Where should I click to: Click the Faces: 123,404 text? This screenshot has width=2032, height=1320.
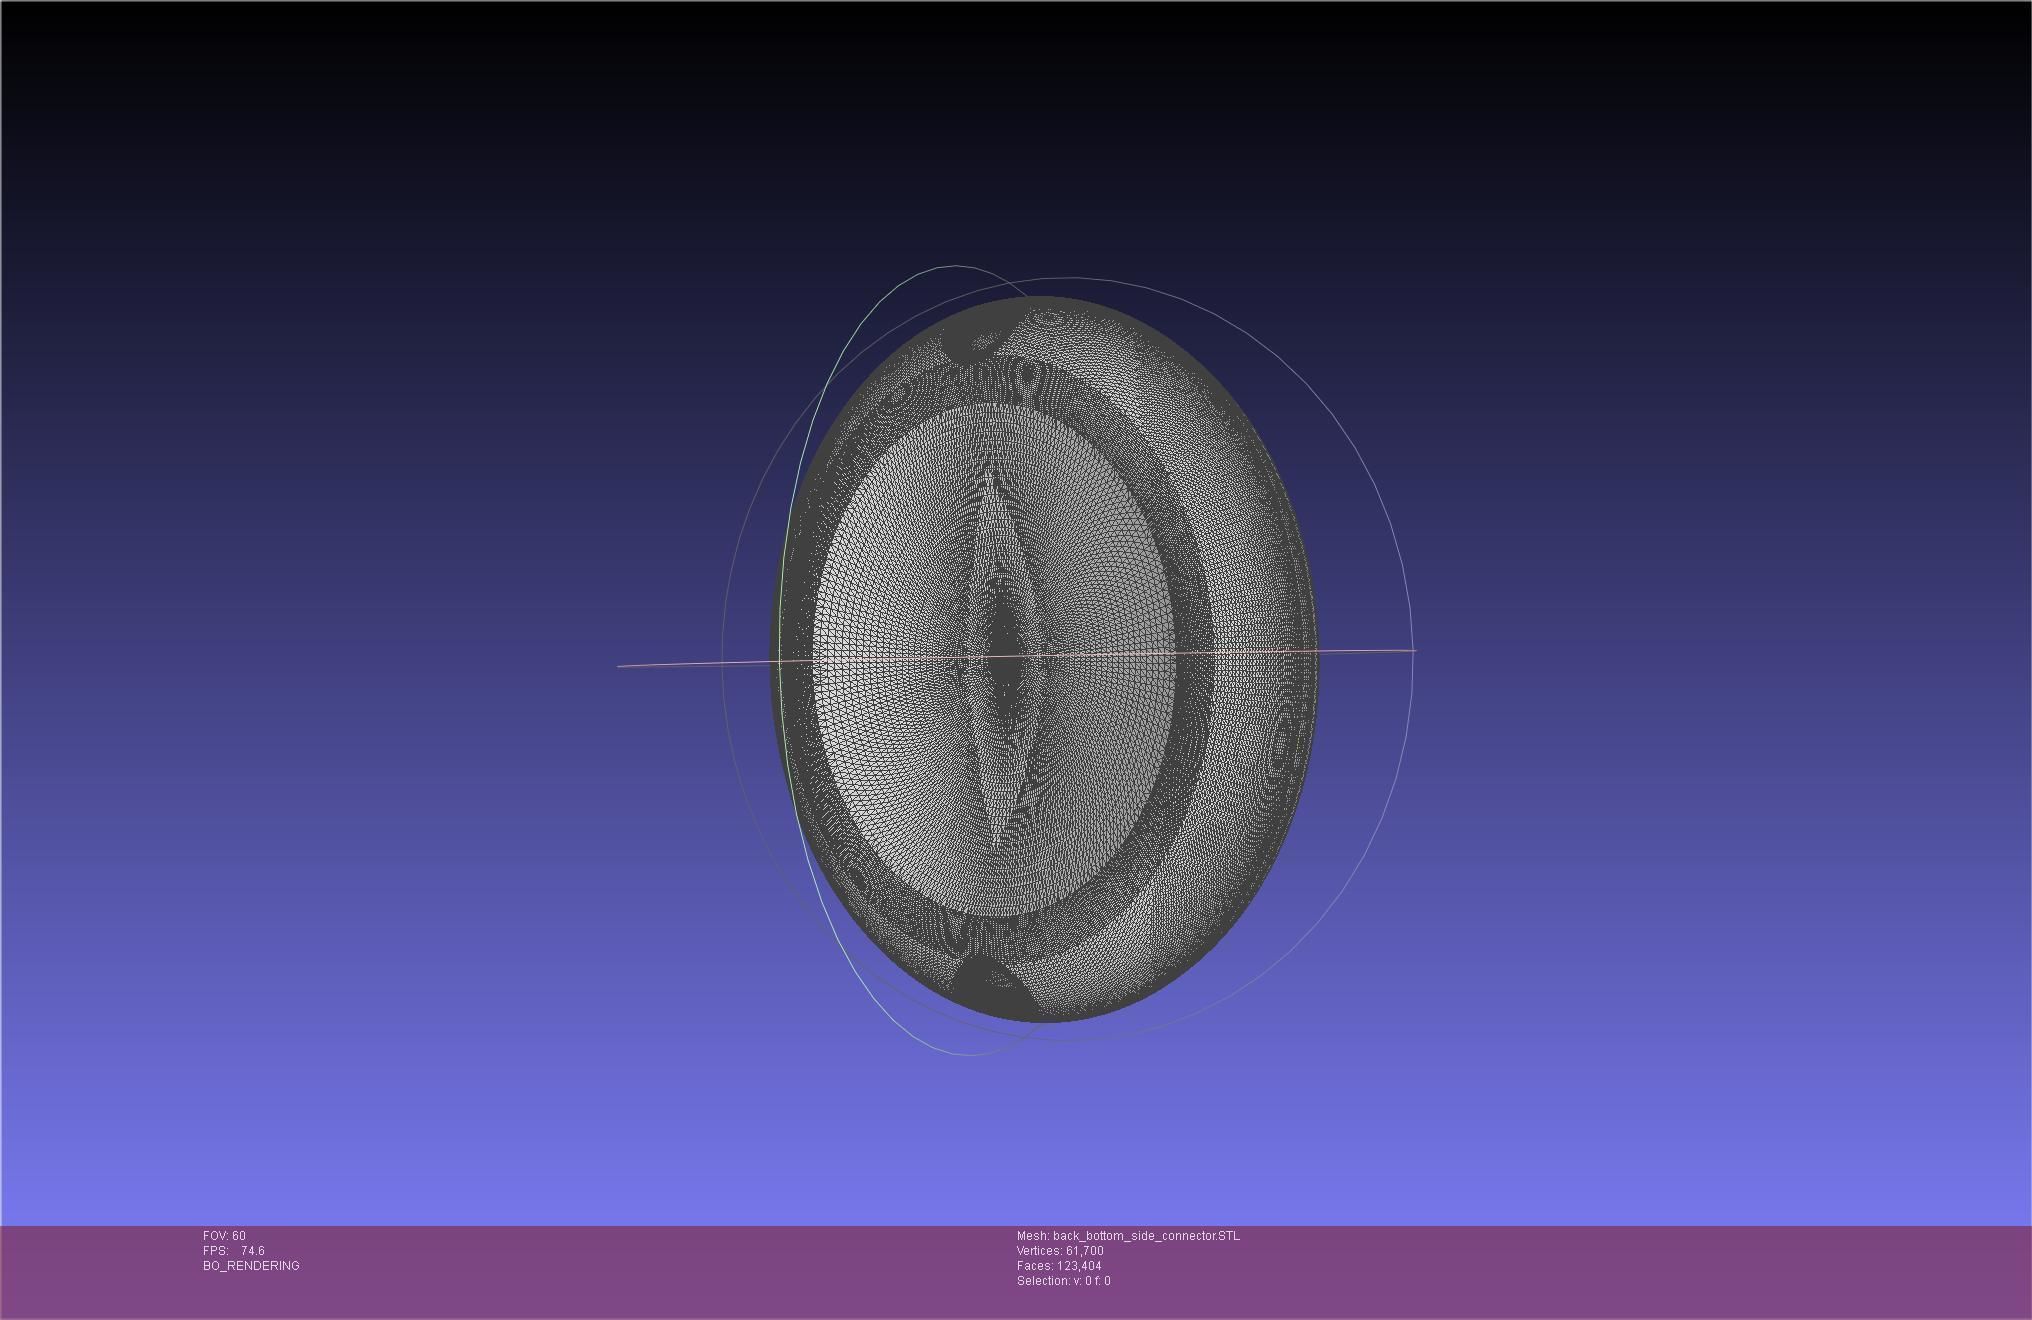(1059, 1266)
